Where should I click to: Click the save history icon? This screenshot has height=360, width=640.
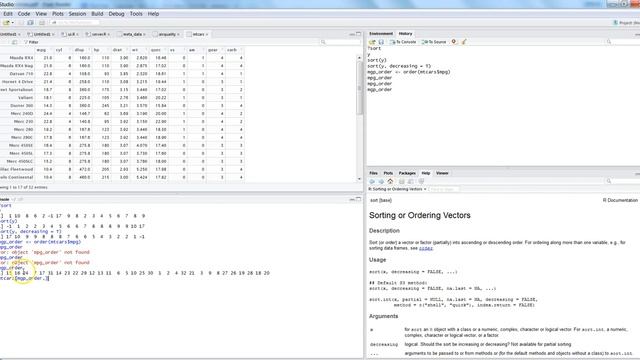tap(381, 42)
